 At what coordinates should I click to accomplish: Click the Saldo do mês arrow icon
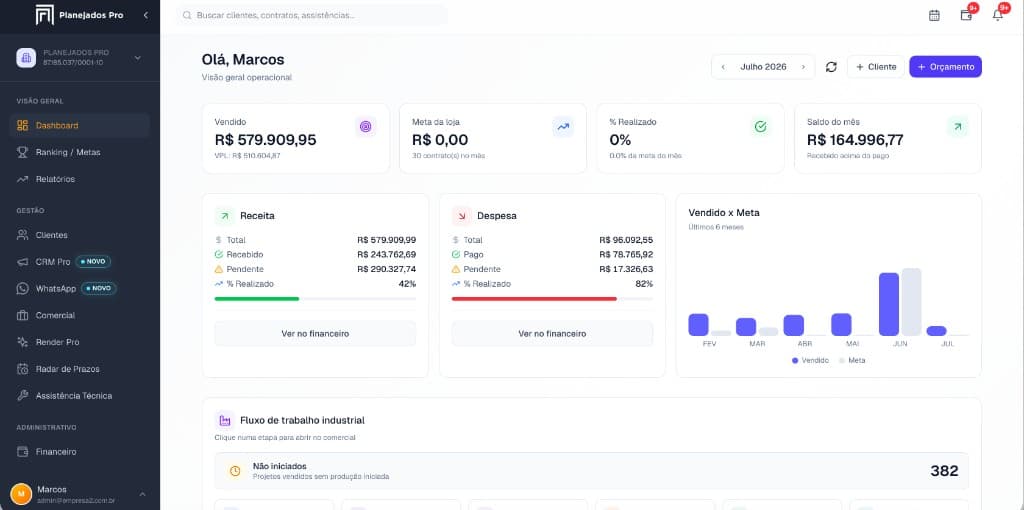point(957,127)
